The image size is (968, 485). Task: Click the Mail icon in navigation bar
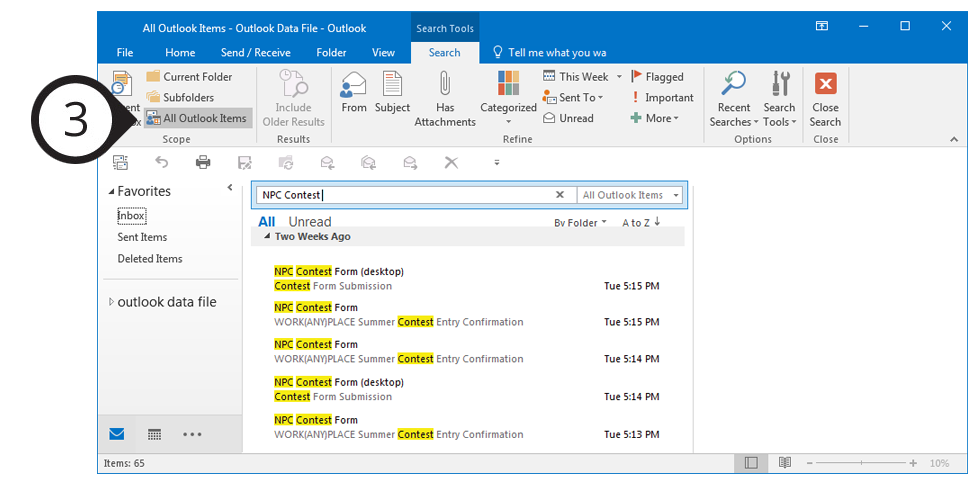pos(117,434)
